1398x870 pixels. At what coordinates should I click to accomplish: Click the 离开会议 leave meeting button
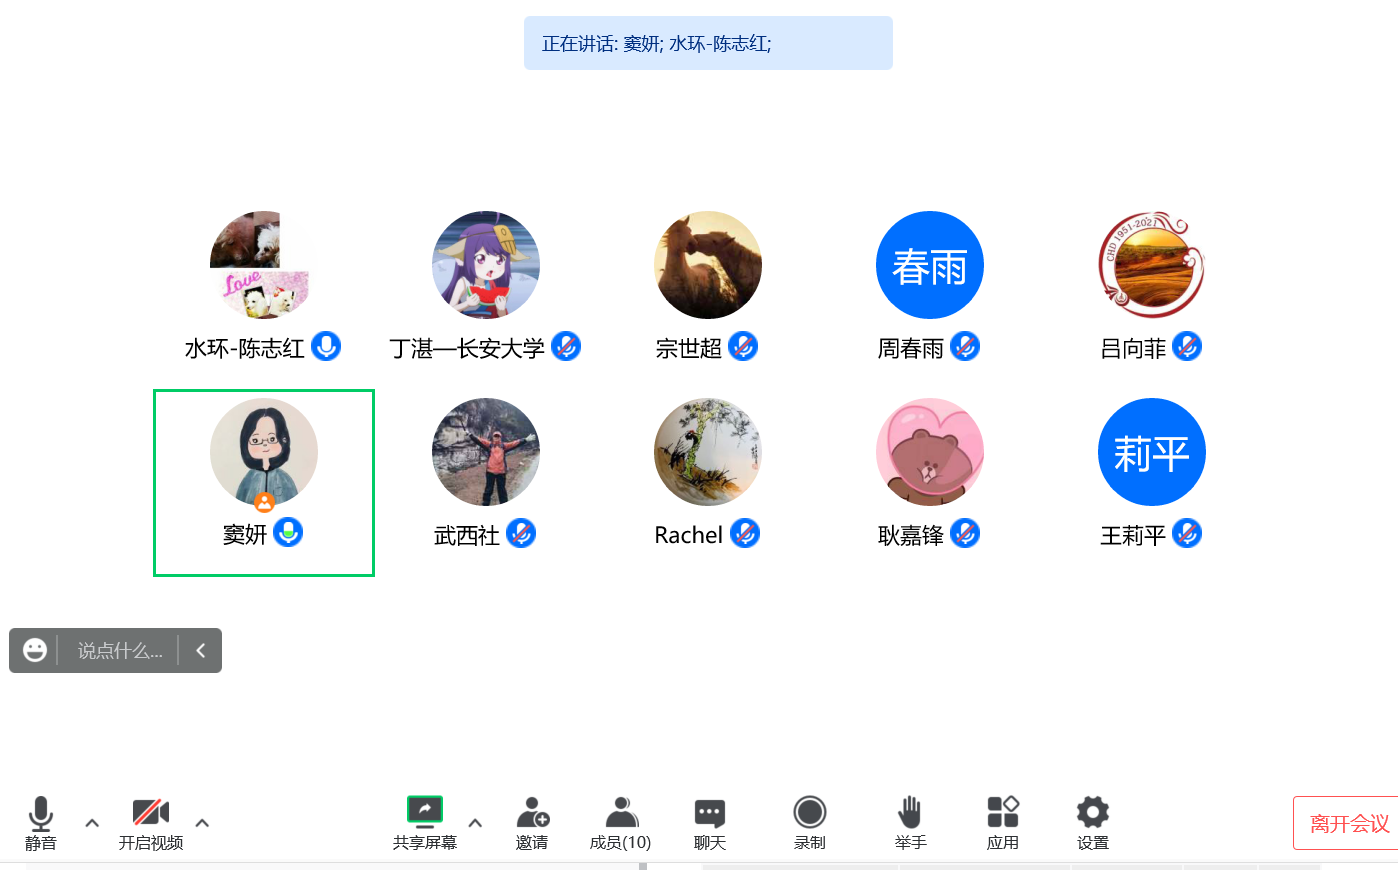1346,823
